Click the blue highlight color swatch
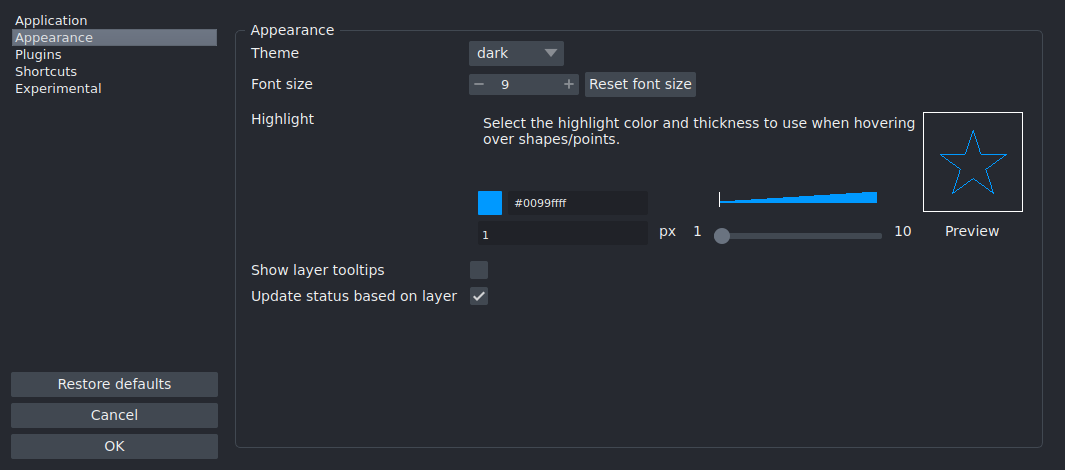This screenshot has height=470, width=1065. (x=490, y=203)
